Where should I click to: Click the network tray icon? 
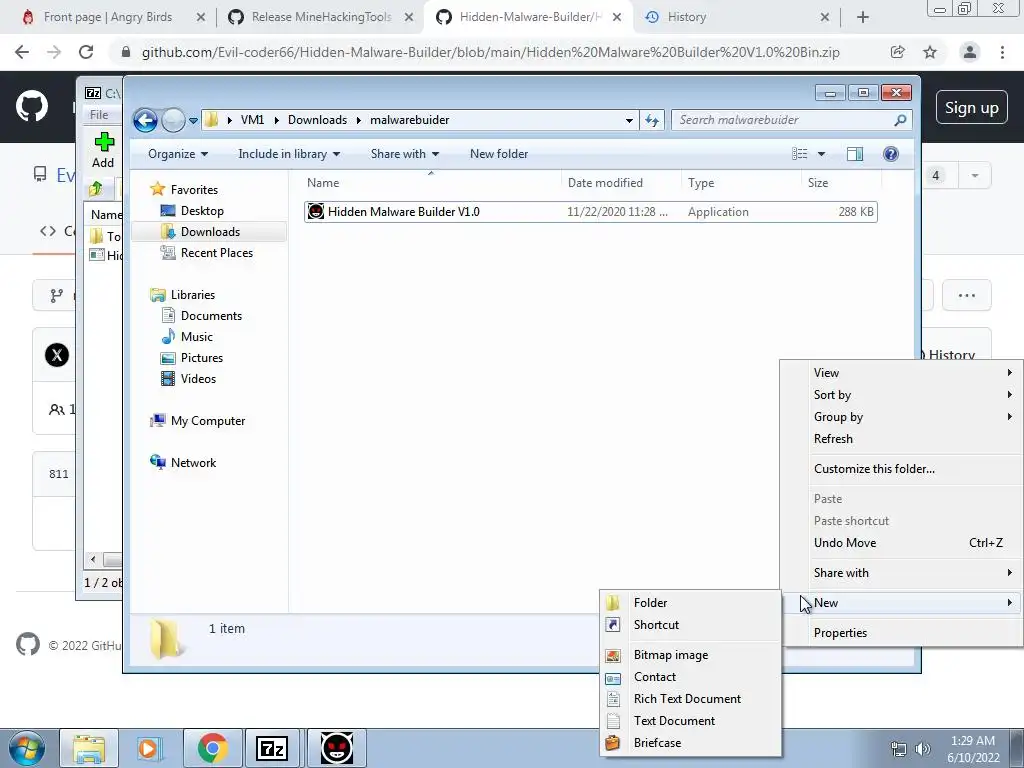click(x=899, y=749)
